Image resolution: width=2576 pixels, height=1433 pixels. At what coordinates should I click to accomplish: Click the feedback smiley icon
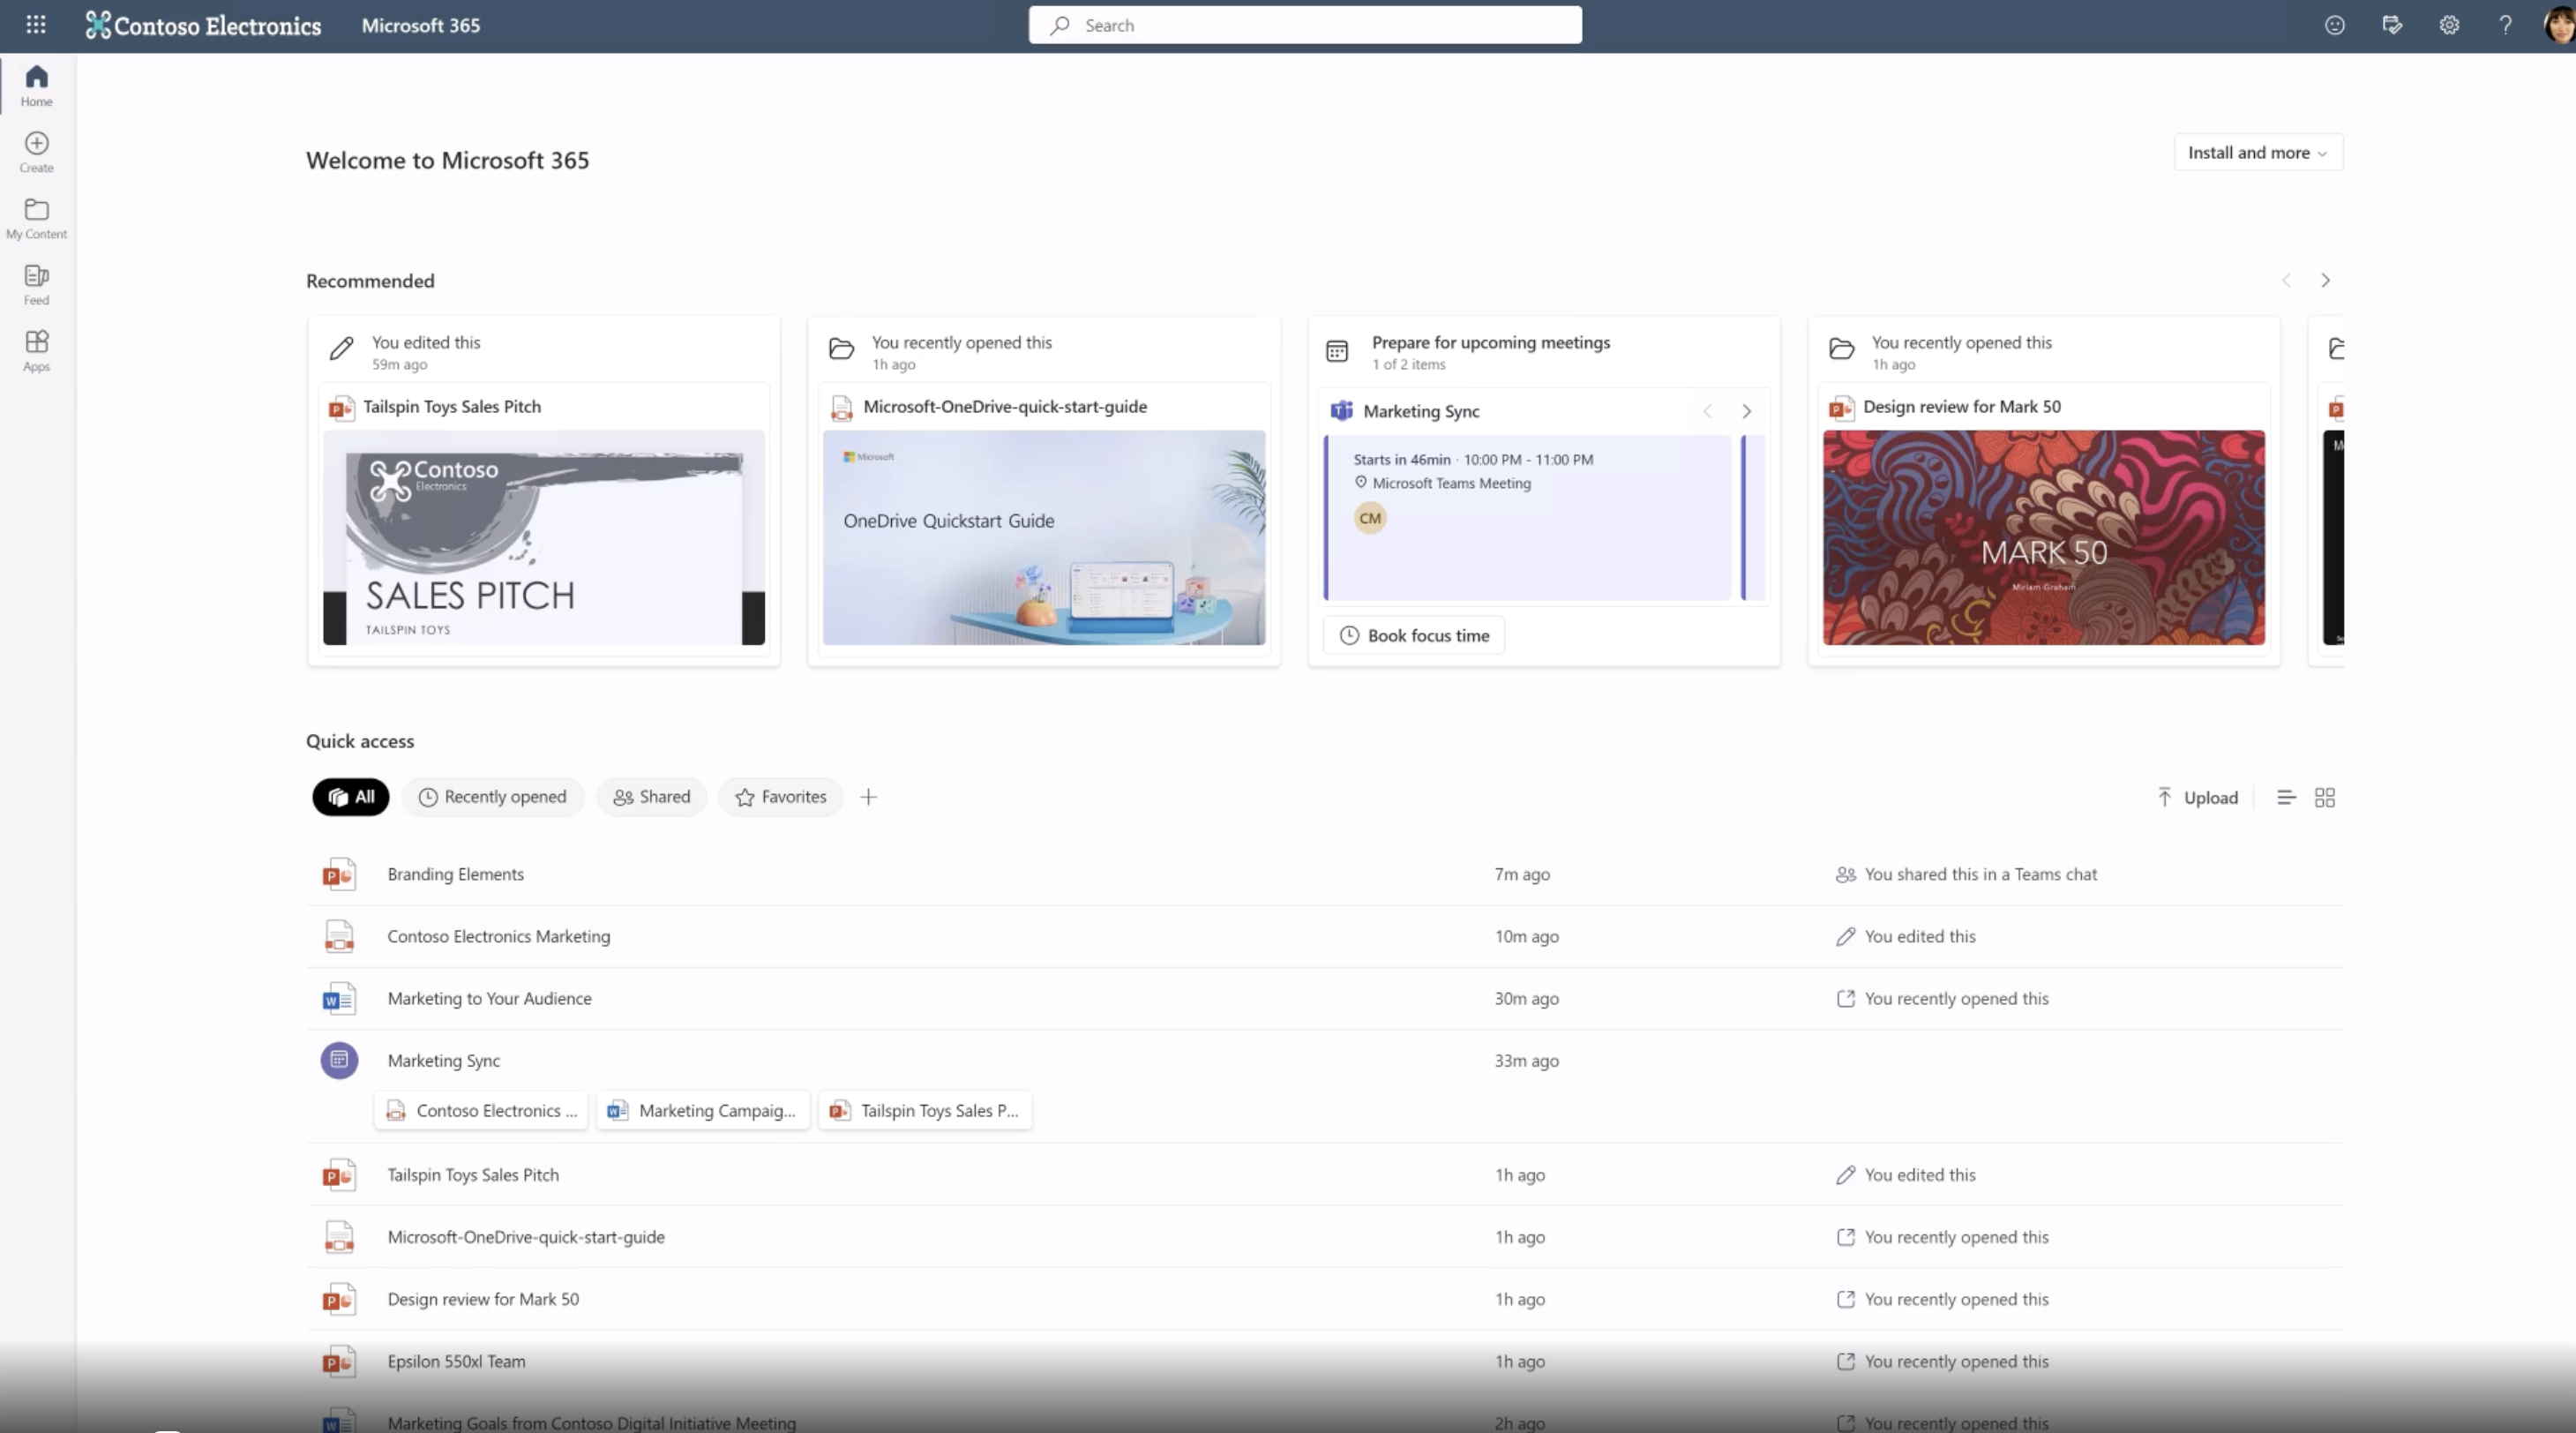[2334, 25]
